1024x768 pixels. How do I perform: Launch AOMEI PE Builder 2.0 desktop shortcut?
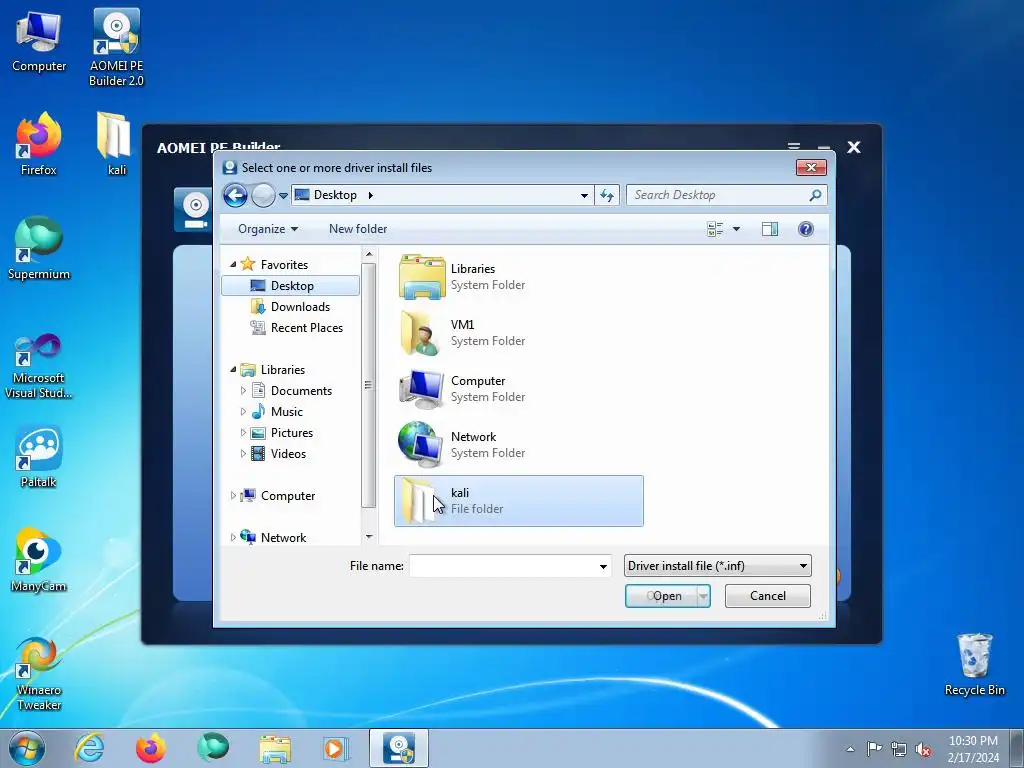[116, 47]
